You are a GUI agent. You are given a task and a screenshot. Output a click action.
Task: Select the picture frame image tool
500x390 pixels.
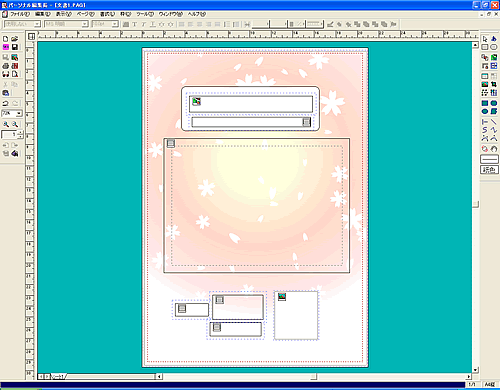pyautogui.click(x=485, y=84)
